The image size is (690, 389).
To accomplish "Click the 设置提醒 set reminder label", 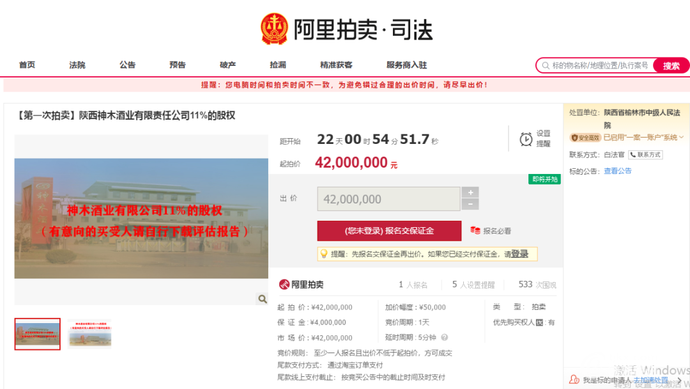I will 543,139.
